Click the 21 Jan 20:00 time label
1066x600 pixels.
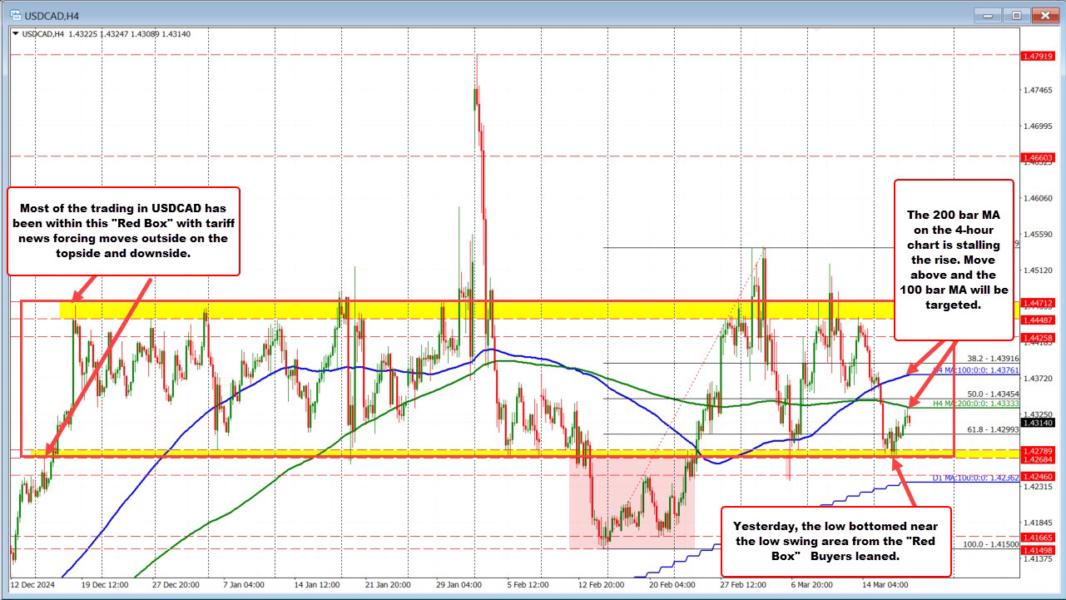pos(388,584)
